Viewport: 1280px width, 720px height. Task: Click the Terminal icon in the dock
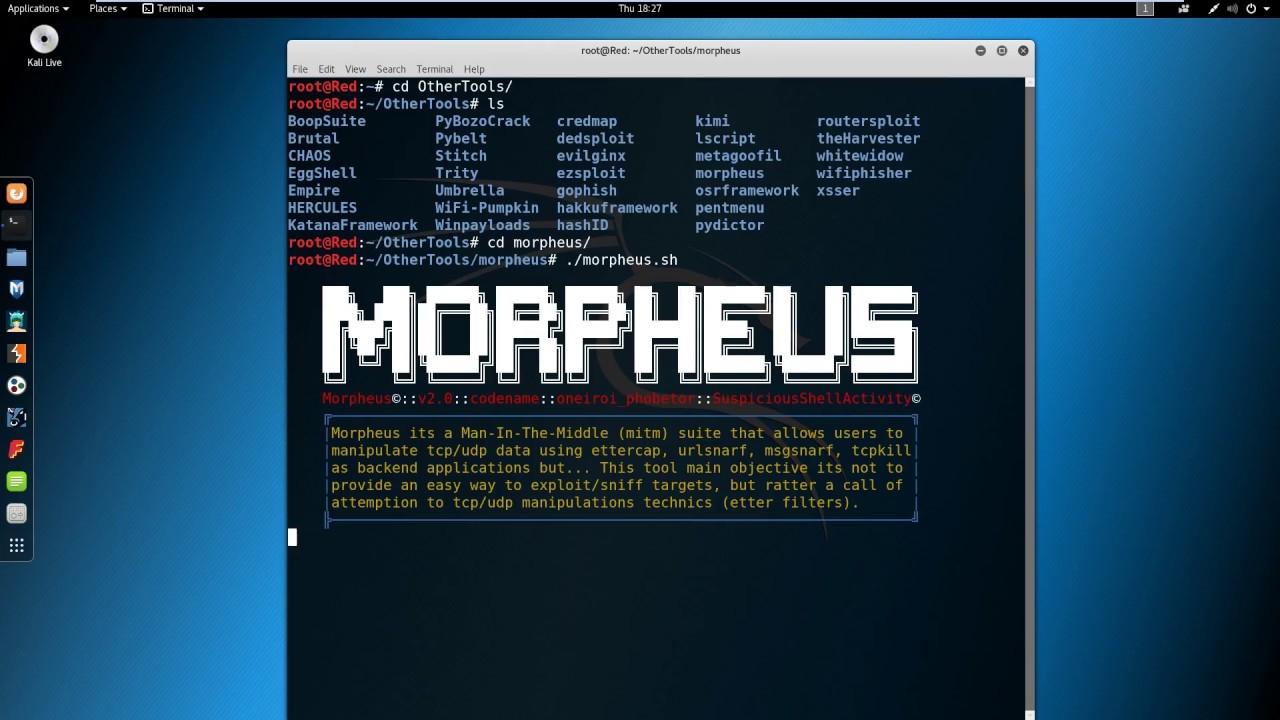pyautogui.click(x=16, y=225)
